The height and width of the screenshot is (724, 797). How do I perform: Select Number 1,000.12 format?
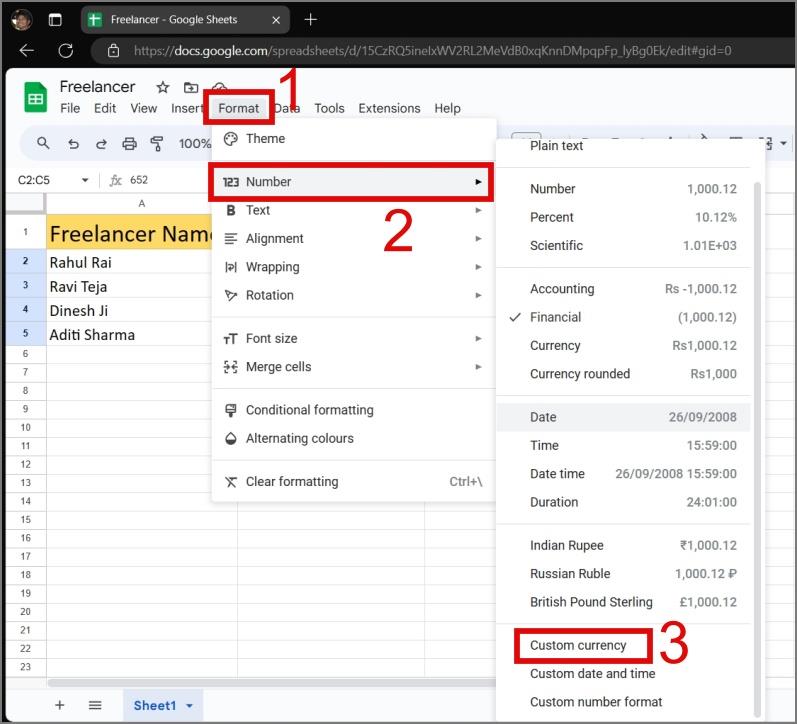(x=623, y=189)
